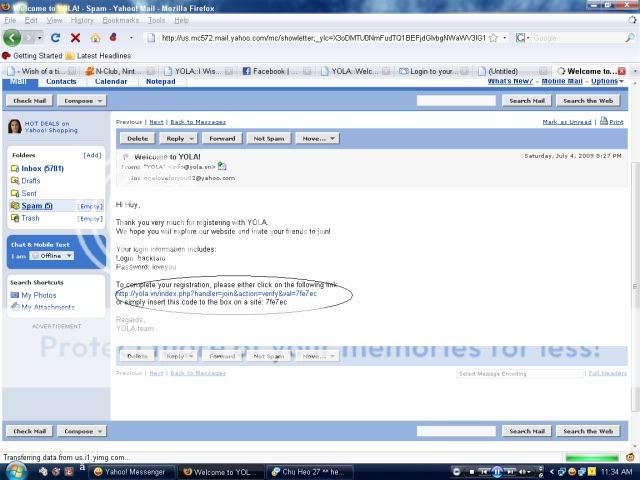The image size is (640, 480).
Task: Close the Welcome to... browser tab
Action: click(622, 71)
